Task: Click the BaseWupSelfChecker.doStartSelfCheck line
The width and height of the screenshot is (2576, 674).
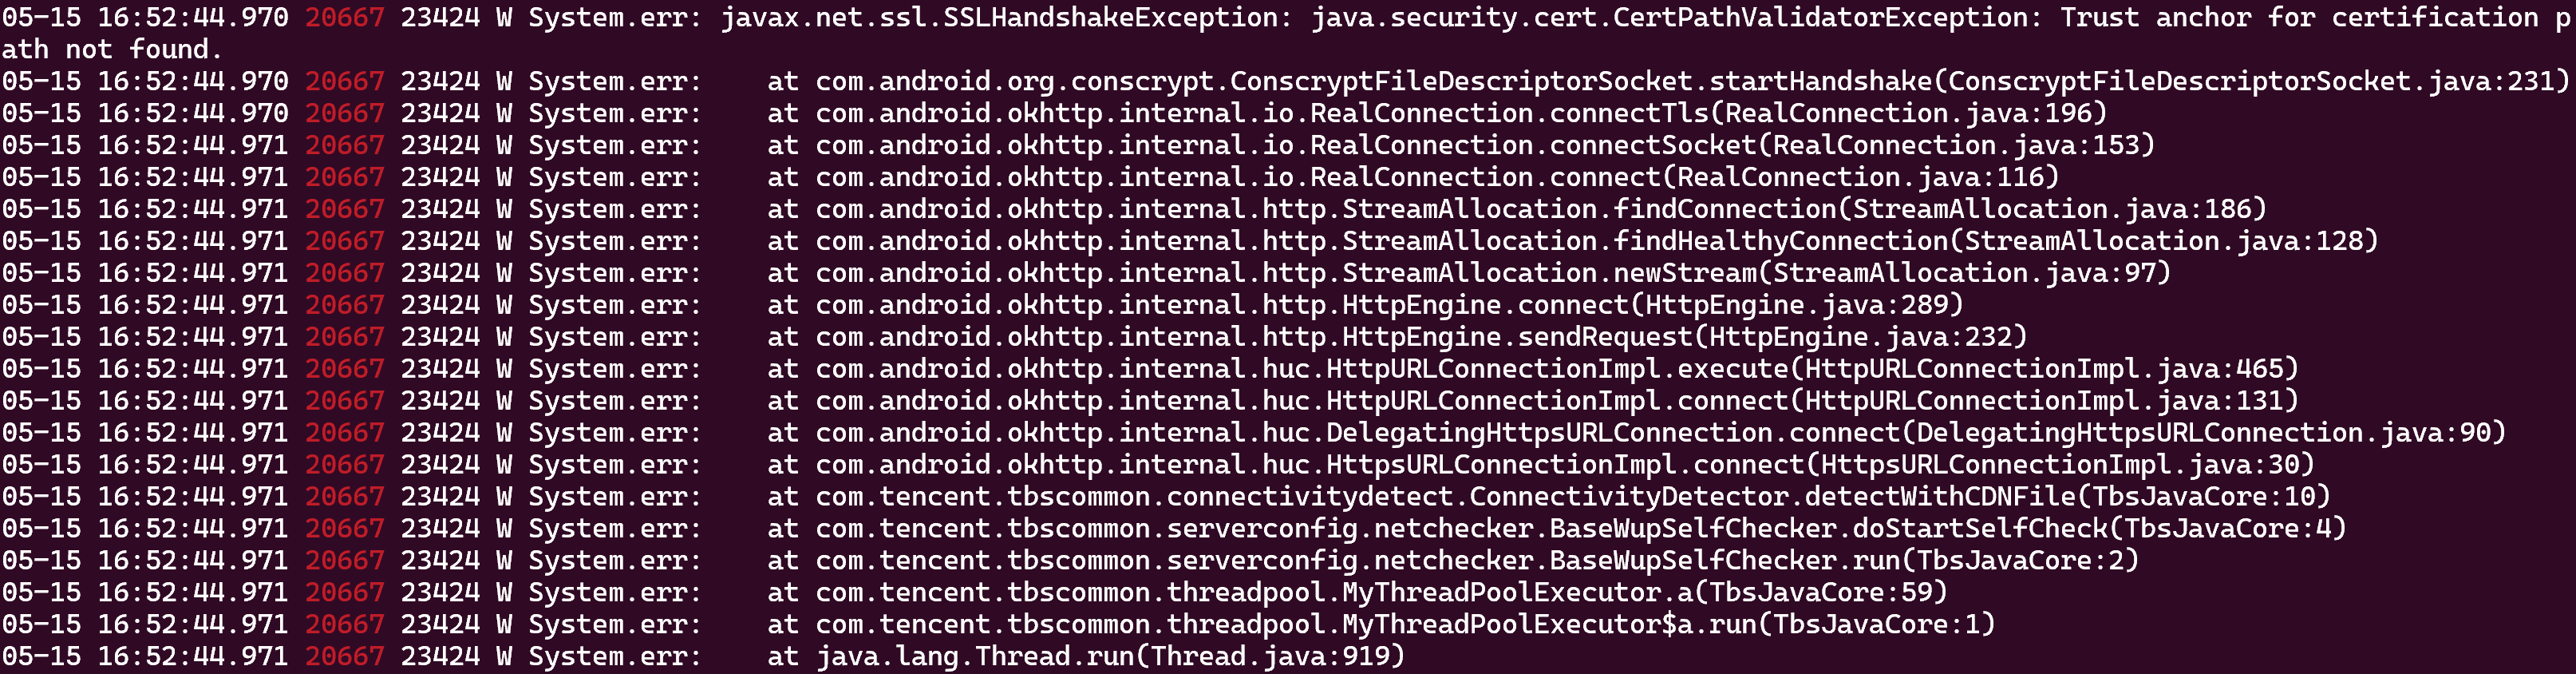Action: [1174, 529]
